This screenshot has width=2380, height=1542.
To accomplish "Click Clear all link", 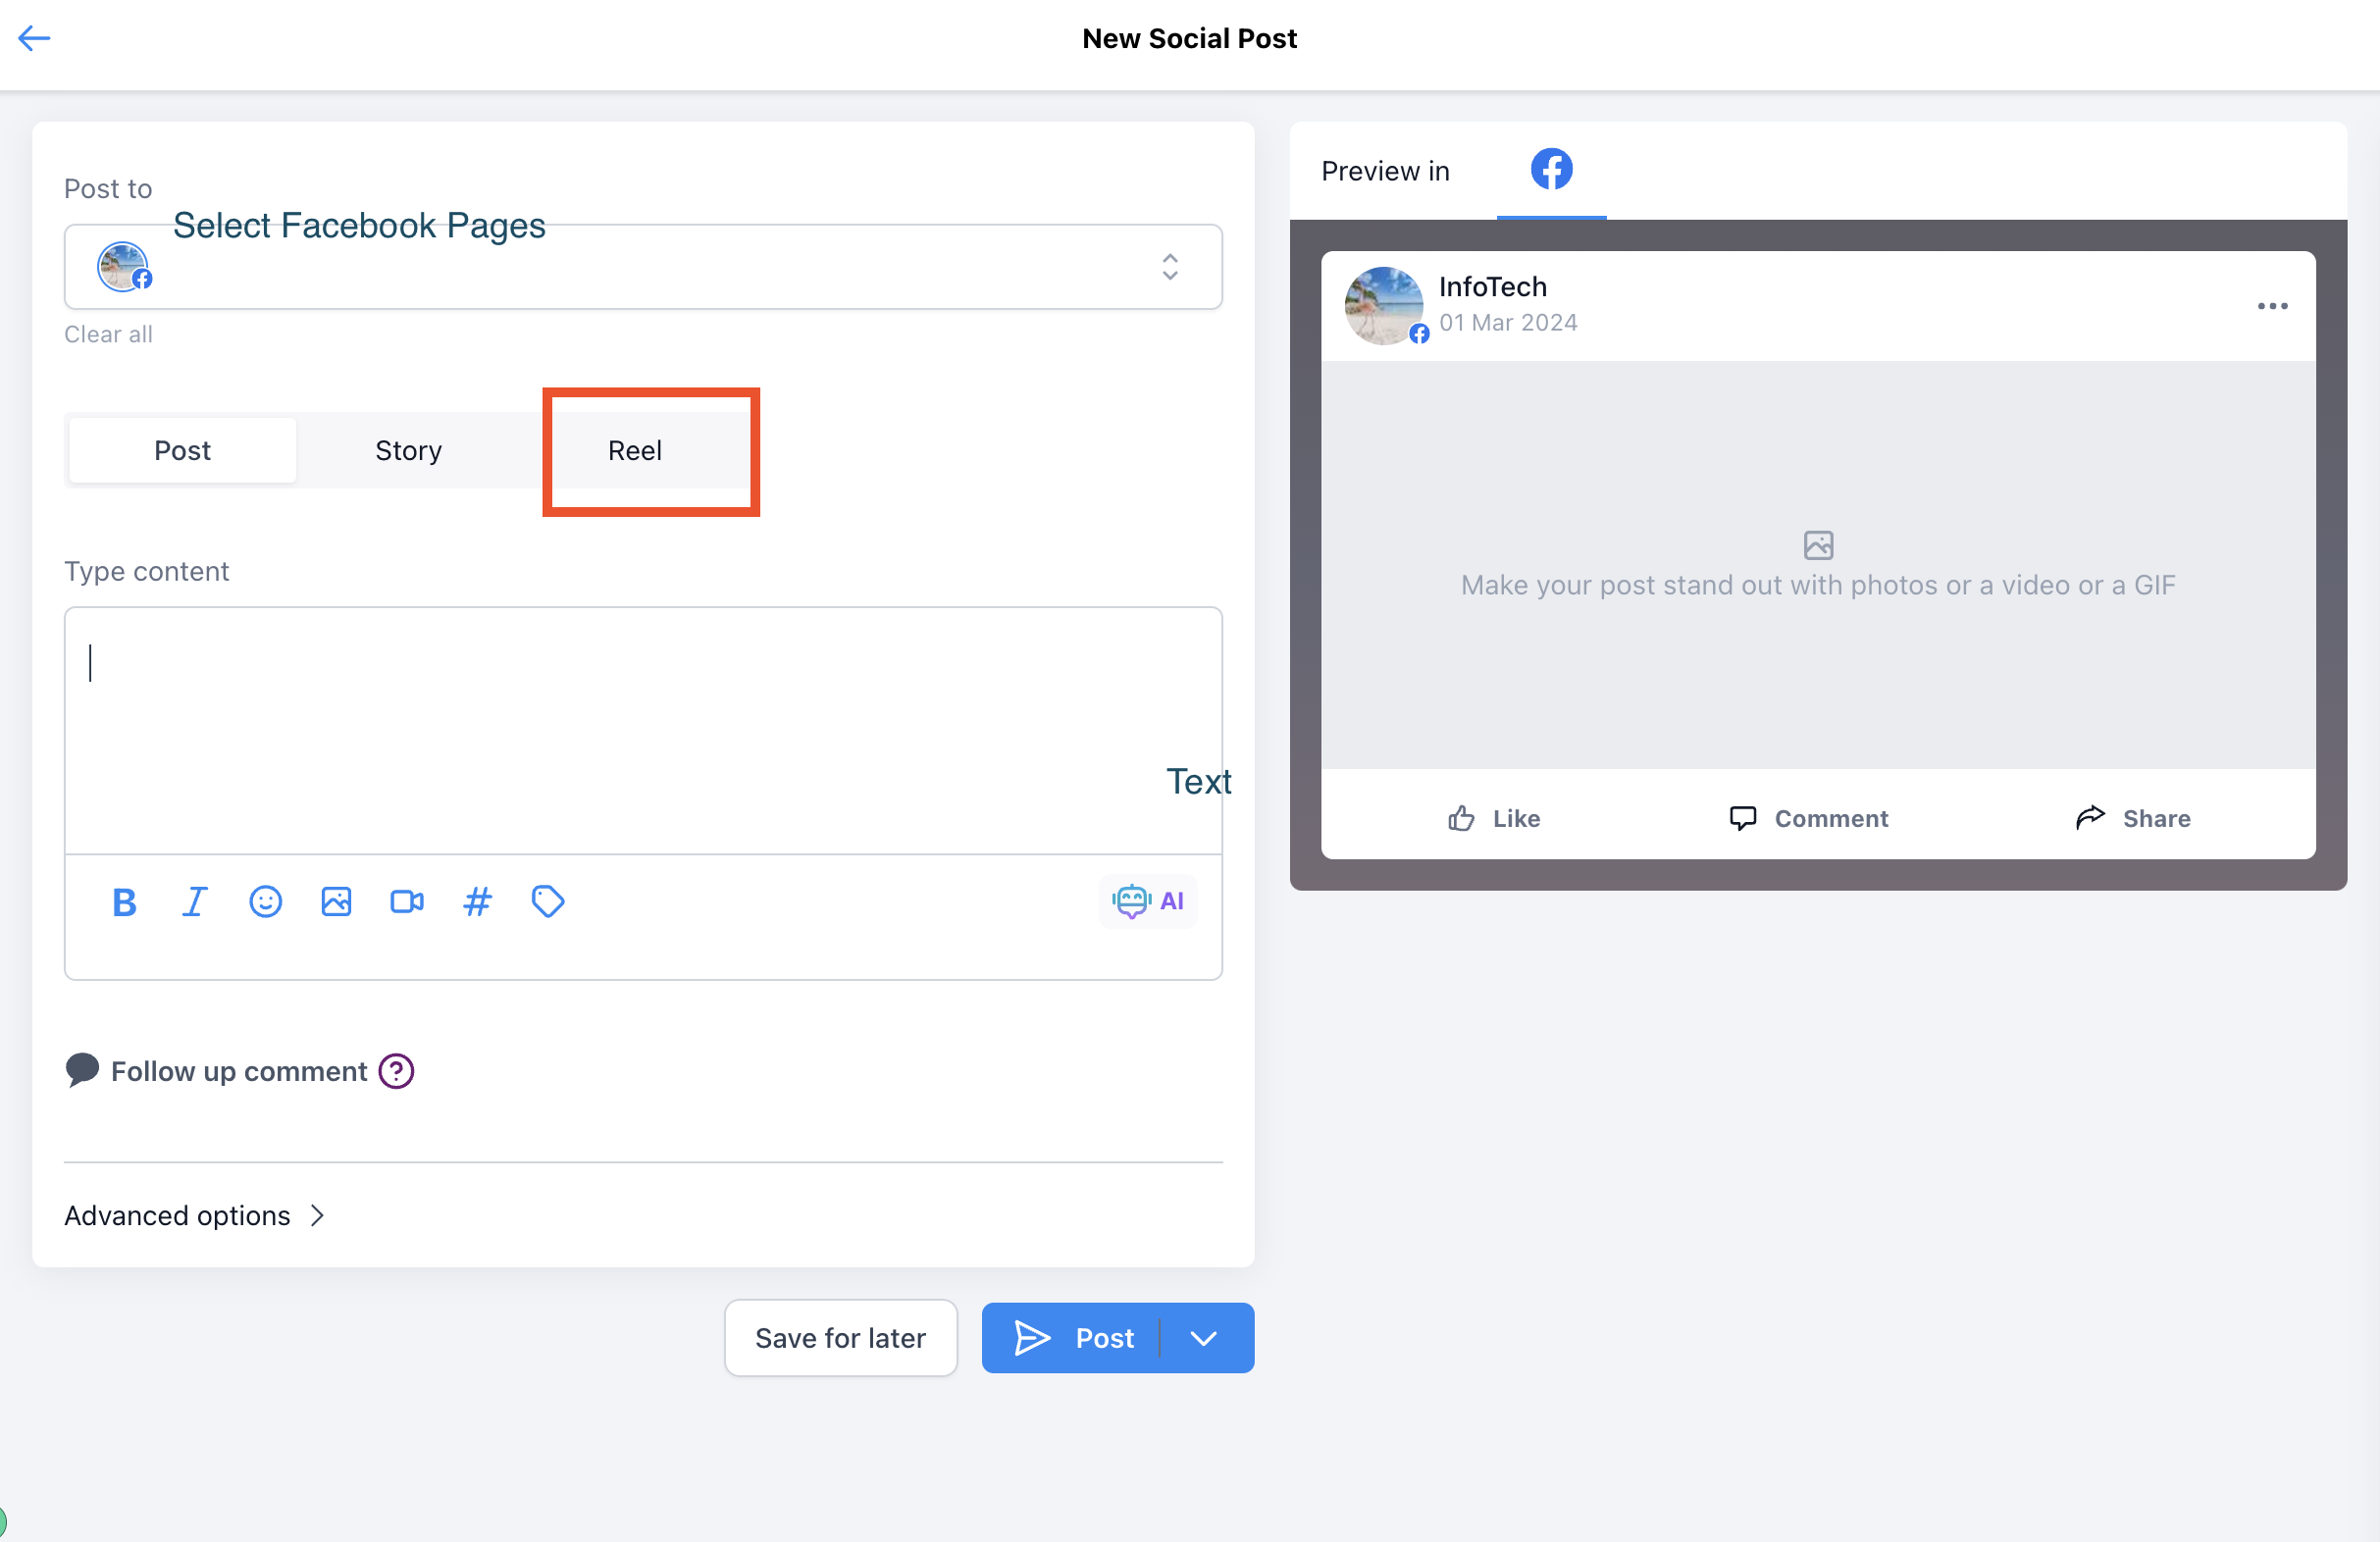I will point(108,334).
